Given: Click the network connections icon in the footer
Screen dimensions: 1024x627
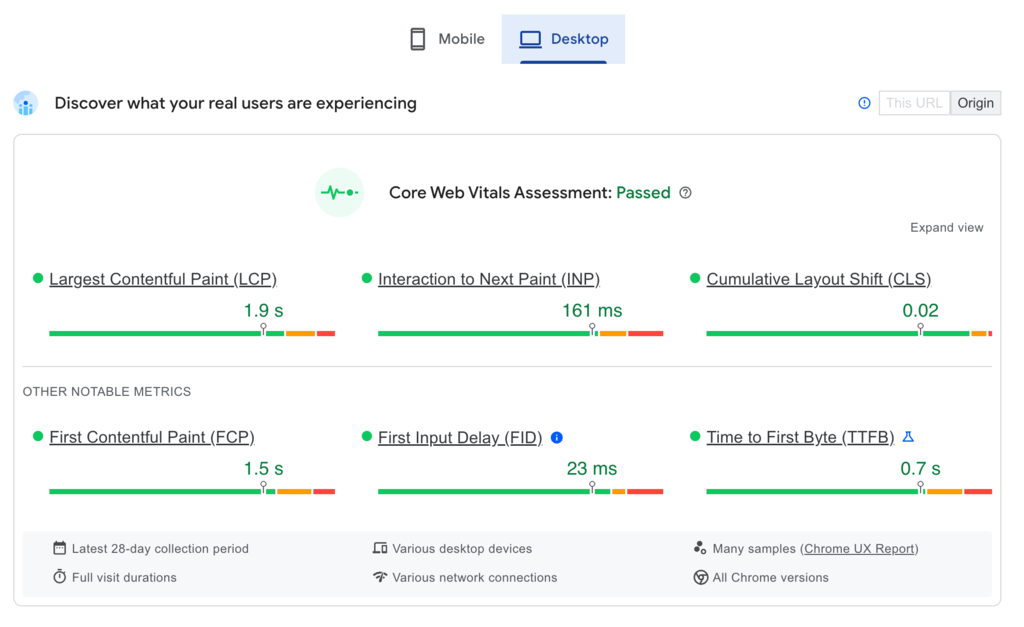Looking at the screenshot, I should (381, 577).
